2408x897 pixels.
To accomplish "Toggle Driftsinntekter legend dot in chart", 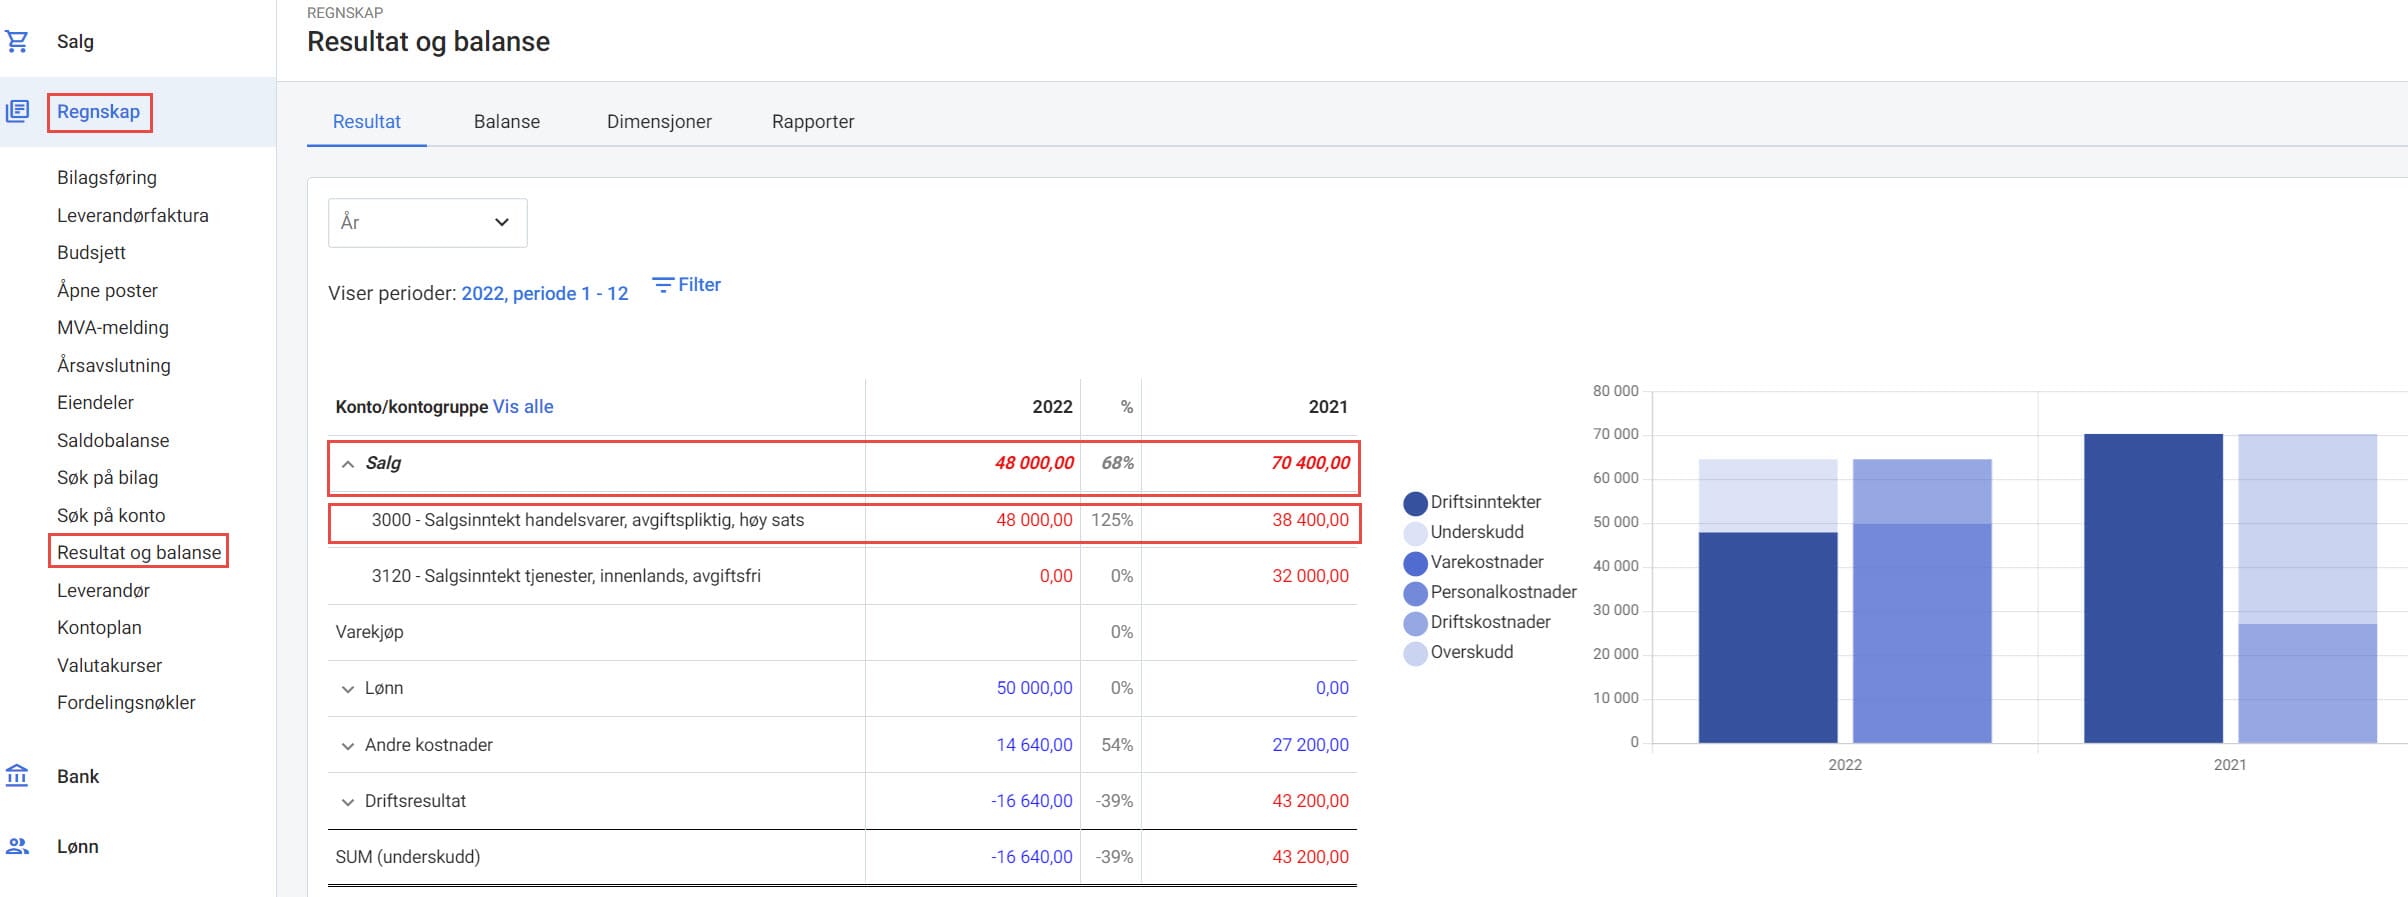I will [1415, 503].
